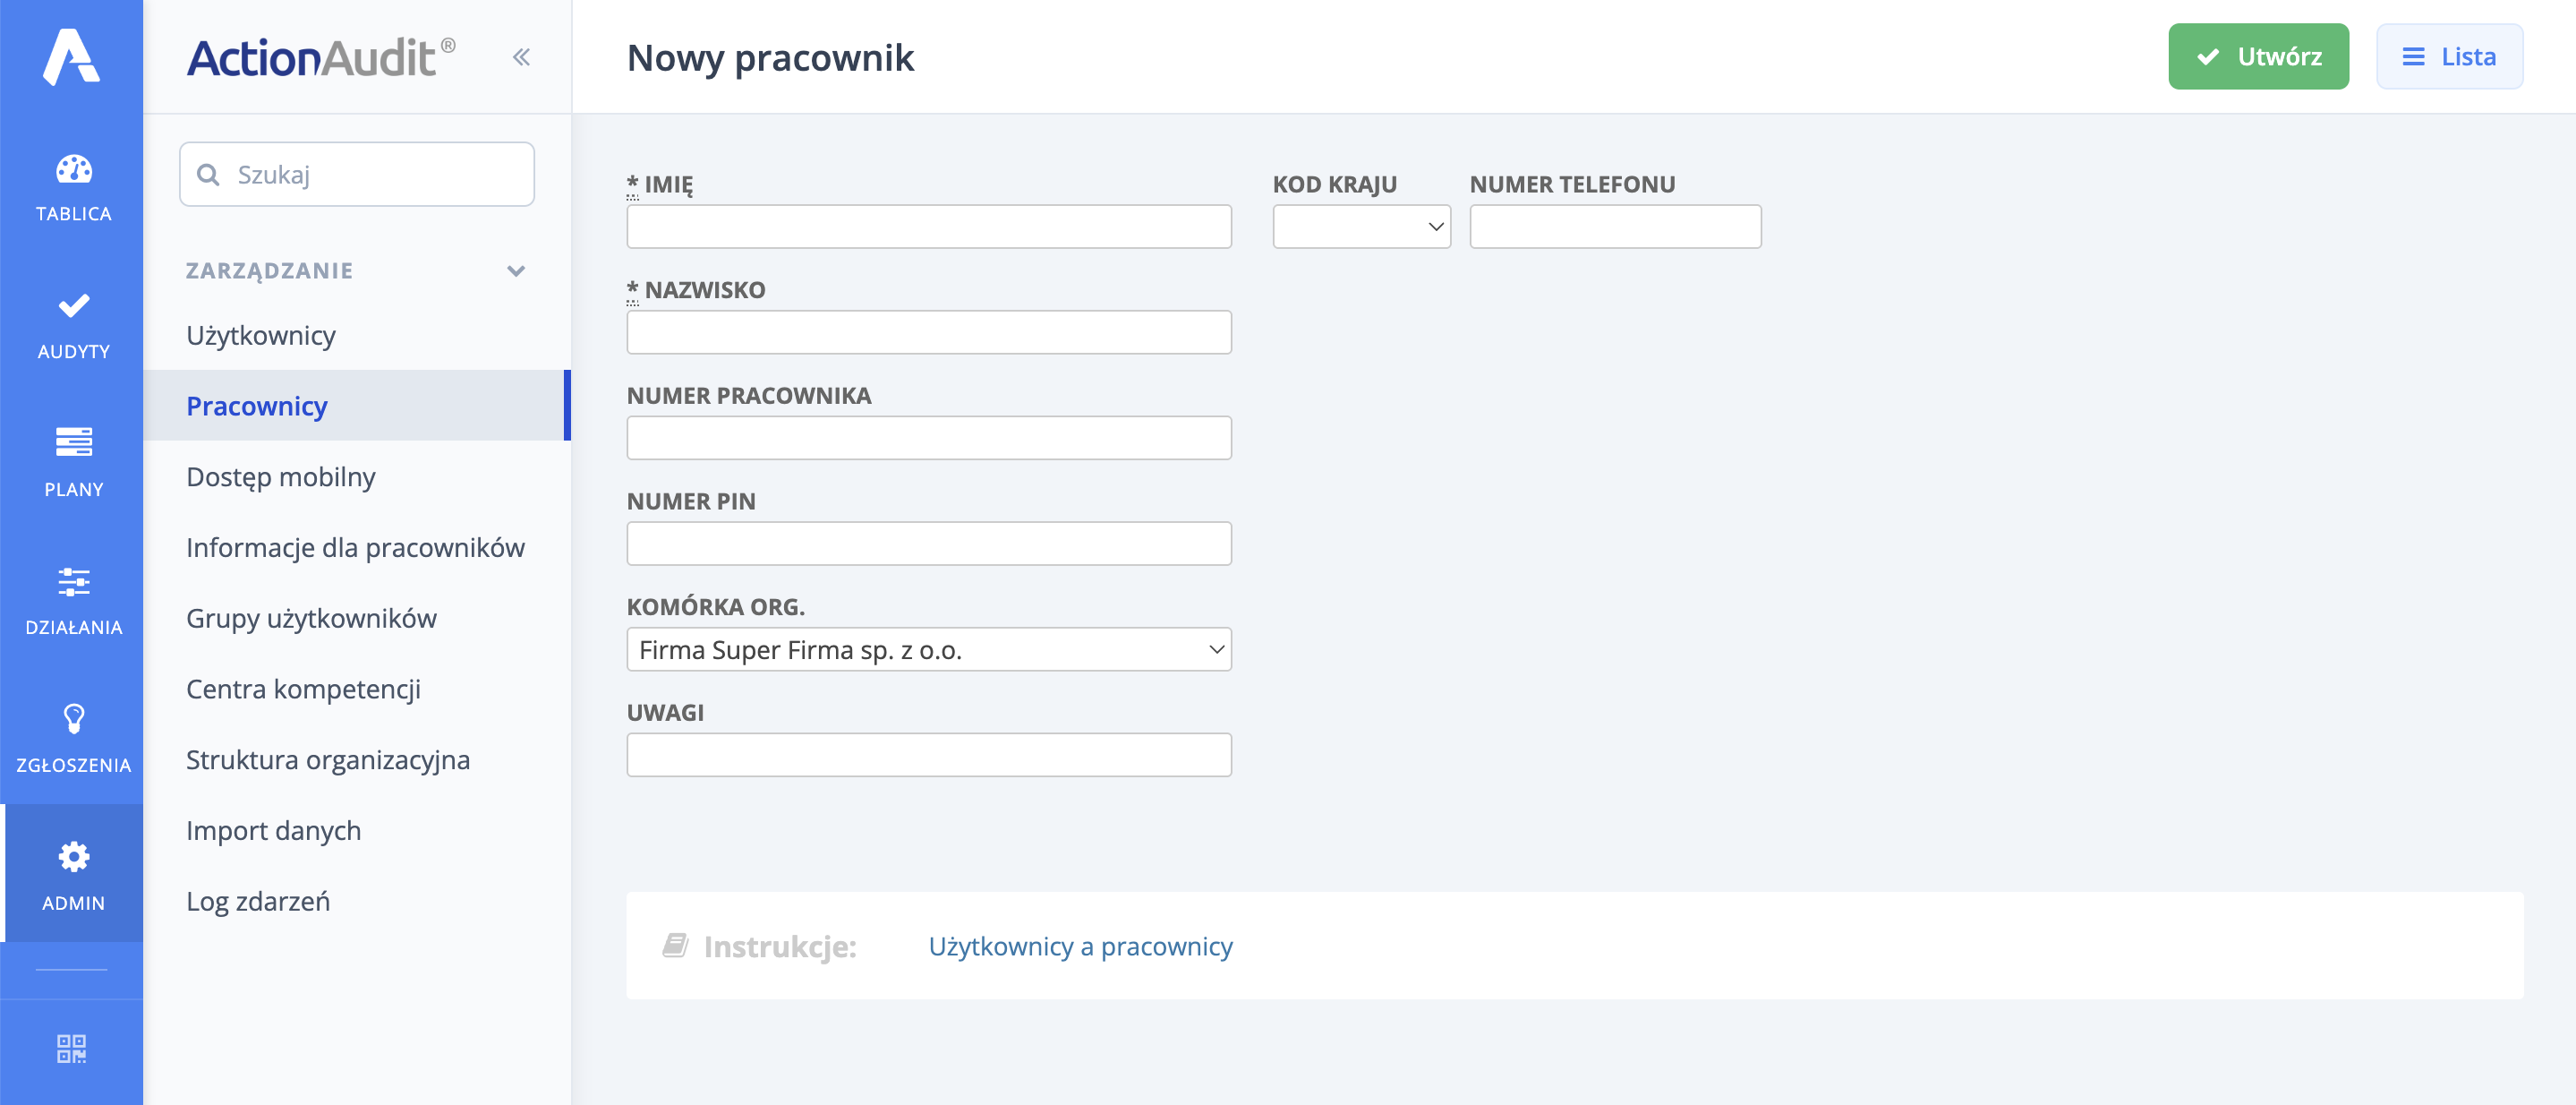2576x1105 pixels.
Task: Open Struktura organizacyjna from the menu
Action: tap(328, 759)
